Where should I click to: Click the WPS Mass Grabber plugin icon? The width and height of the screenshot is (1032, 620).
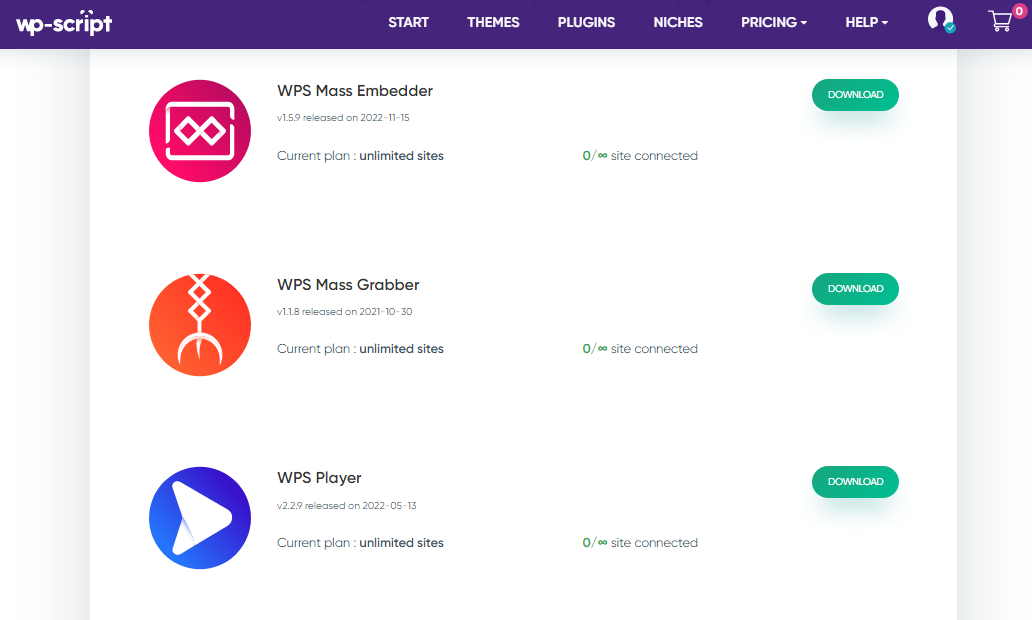[x=200, y=324]
